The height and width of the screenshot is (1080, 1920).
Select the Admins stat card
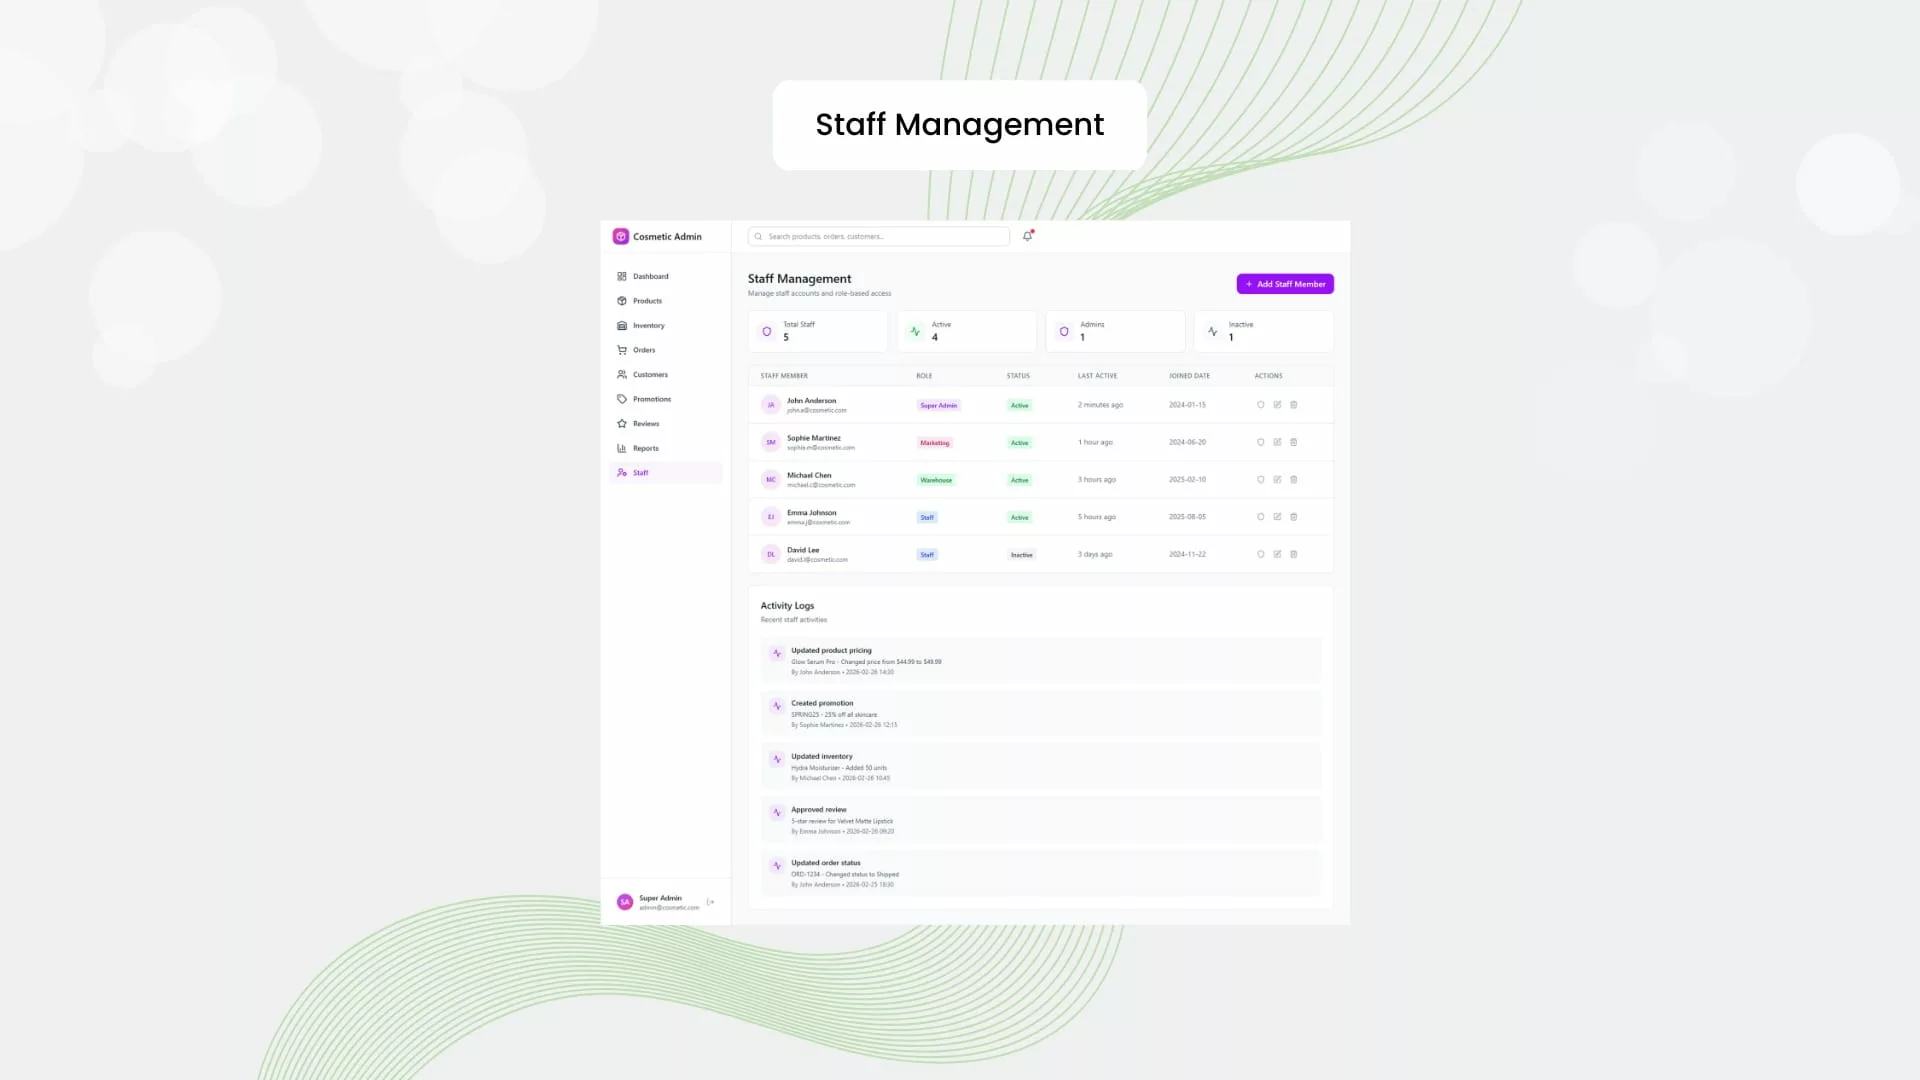point(1115,331)
